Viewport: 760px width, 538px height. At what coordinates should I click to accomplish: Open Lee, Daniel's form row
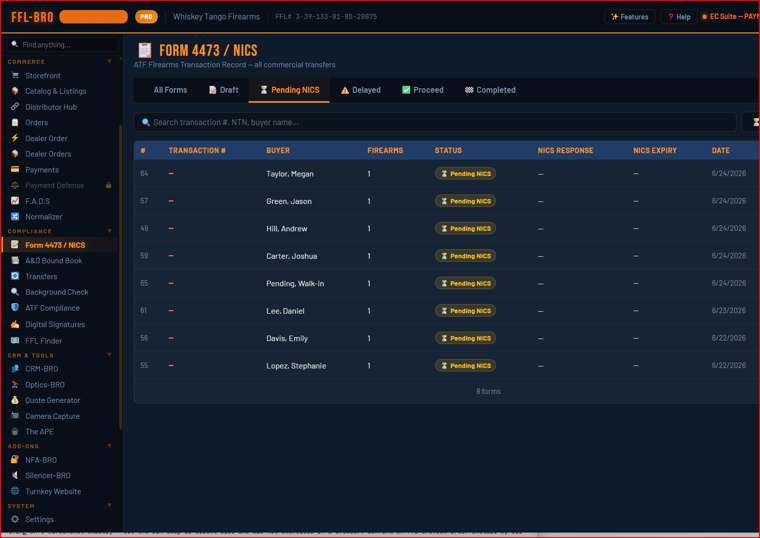coord(446,311)
